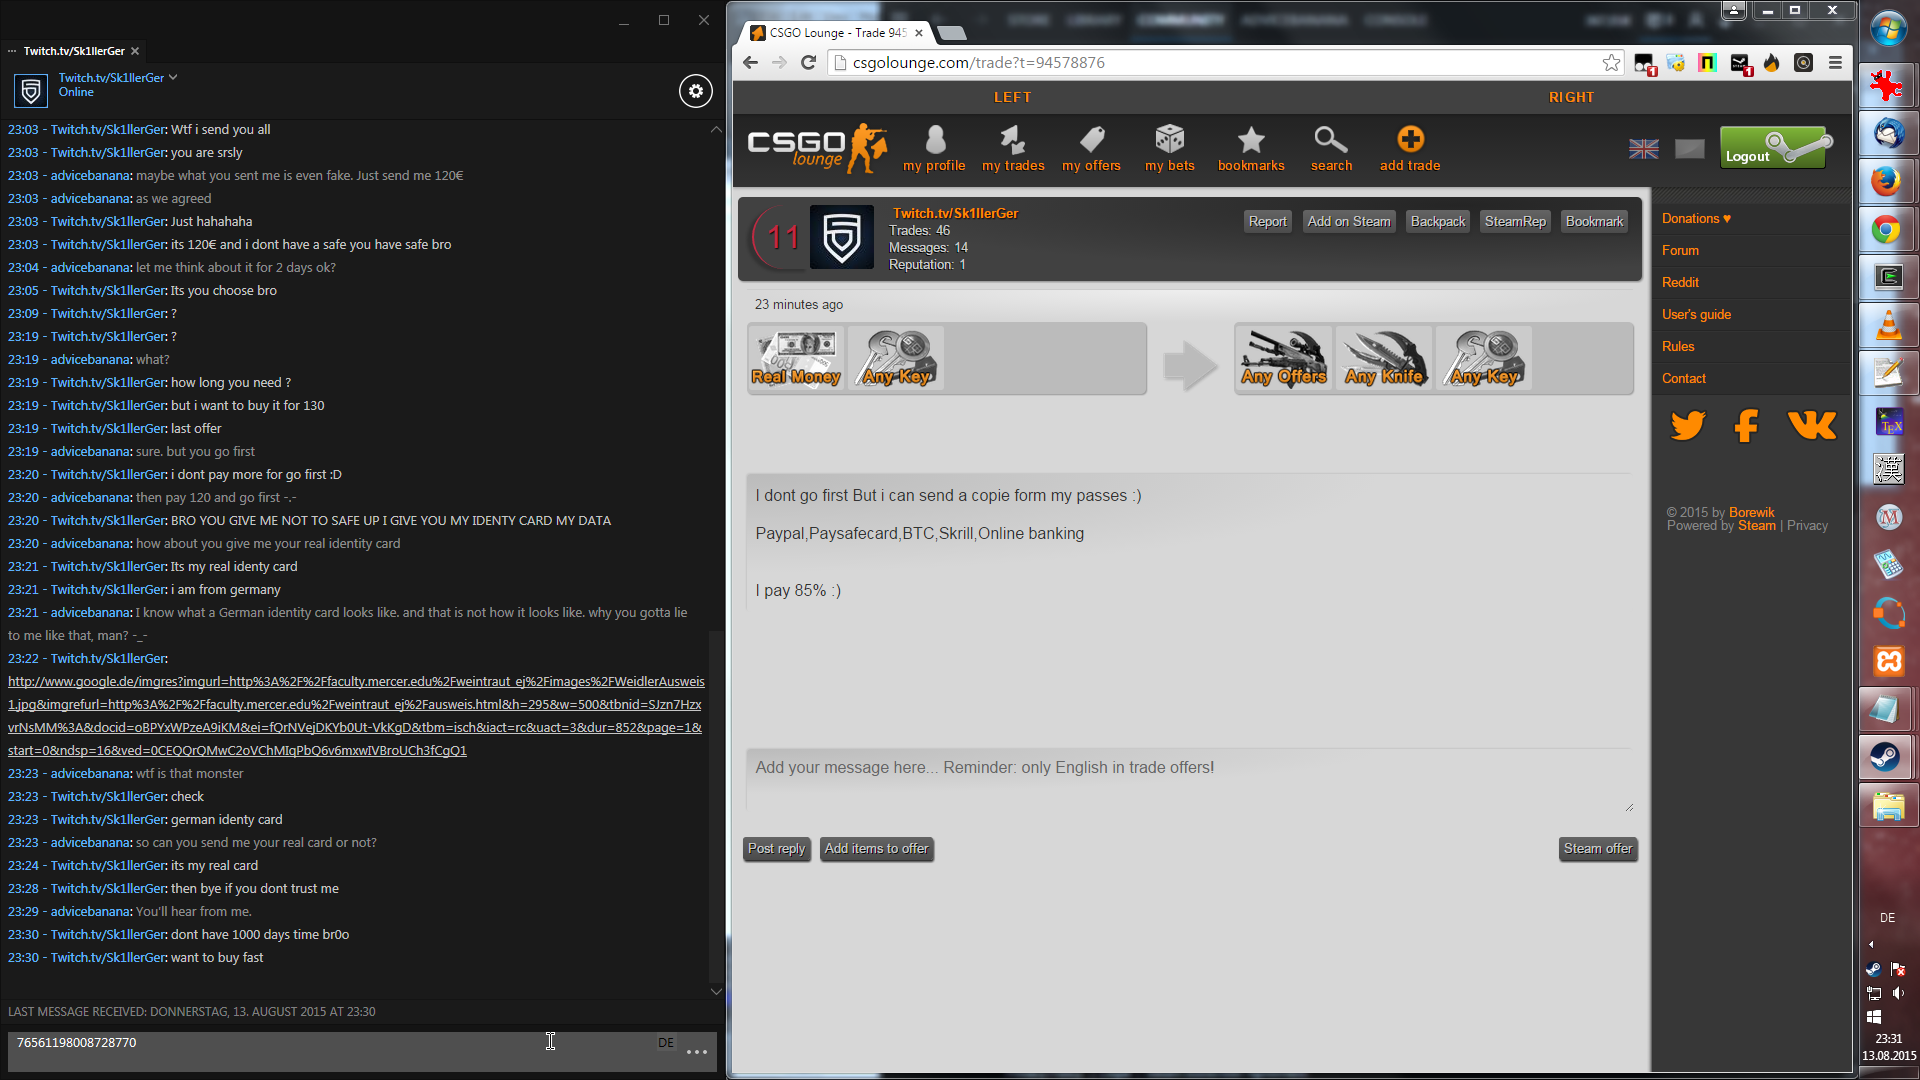Open the Twitter bird icon link

coord(1688,426)
